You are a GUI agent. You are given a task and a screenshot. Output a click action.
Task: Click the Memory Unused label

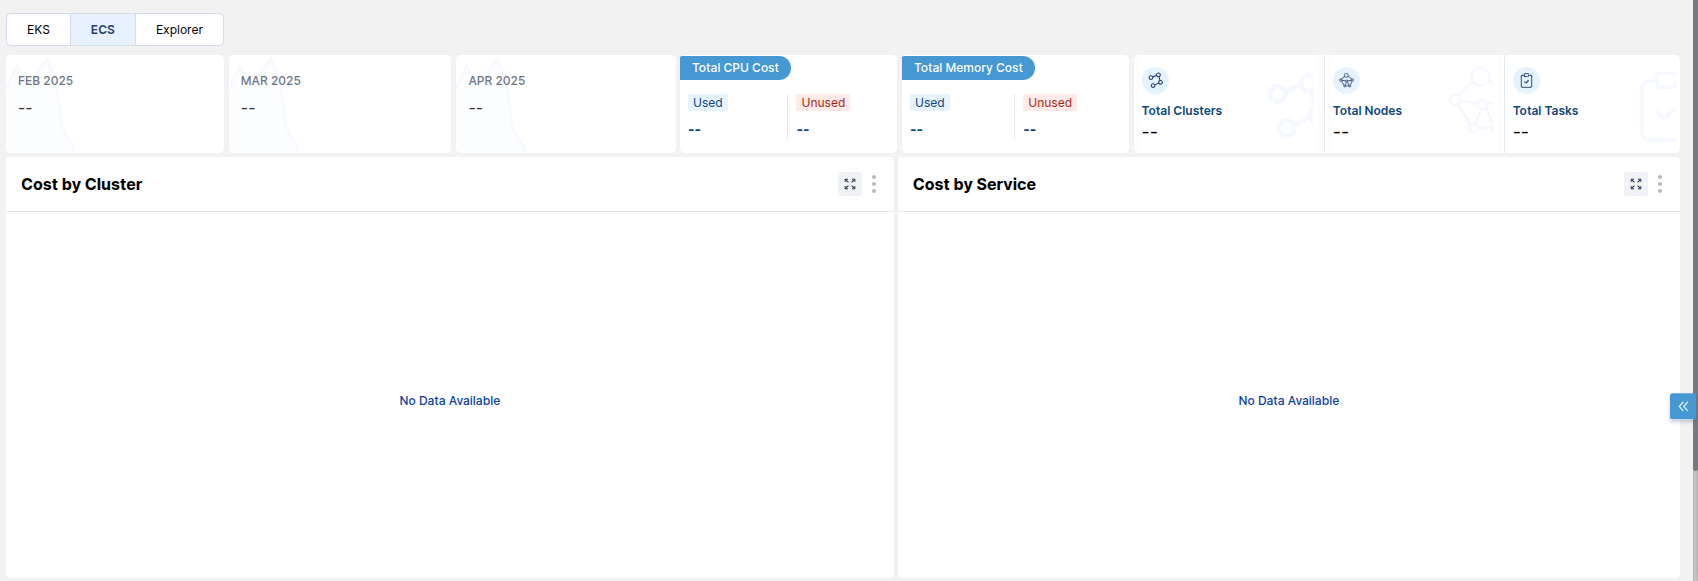pyautogui.click(x=1049, y=103)
